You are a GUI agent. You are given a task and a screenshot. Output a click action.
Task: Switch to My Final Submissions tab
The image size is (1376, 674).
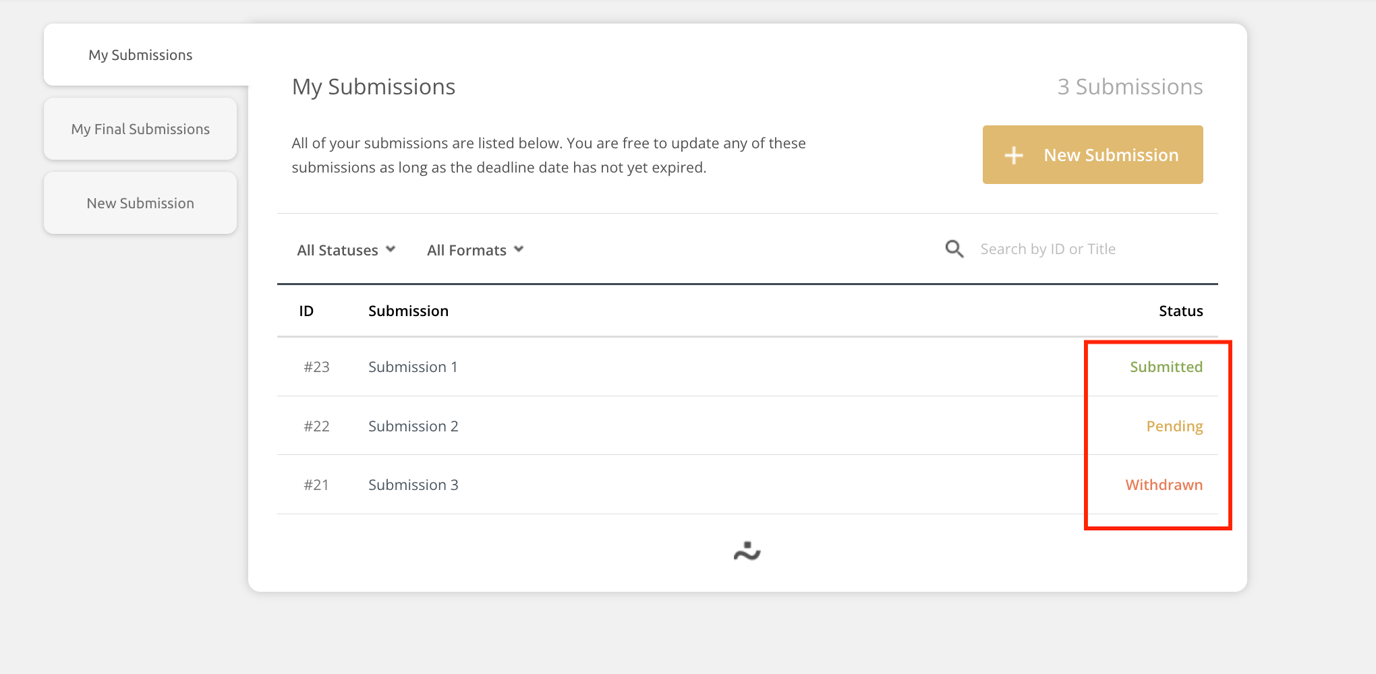(139, 128)
